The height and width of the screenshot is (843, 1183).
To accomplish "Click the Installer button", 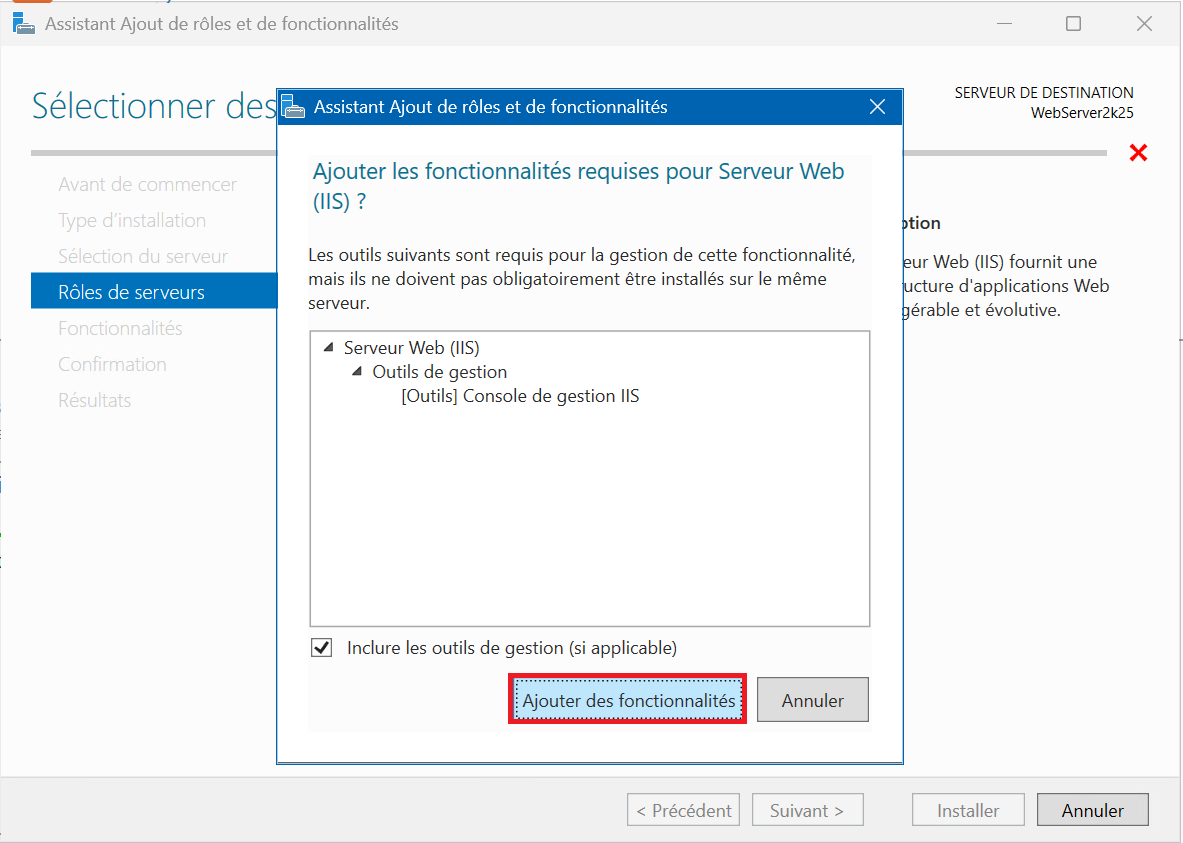I will point(968,811).
